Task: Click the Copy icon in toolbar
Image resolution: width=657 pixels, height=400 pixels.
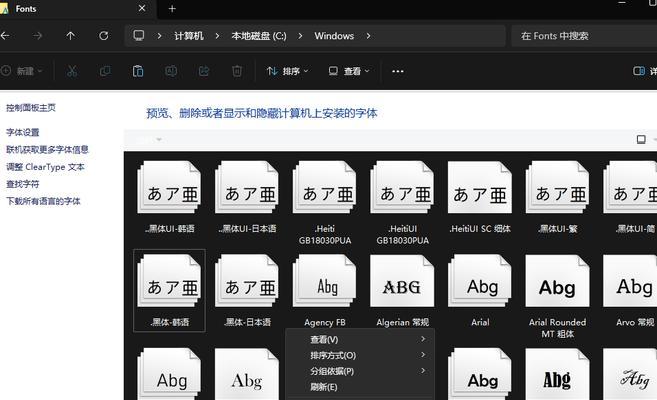Action: click(x=105, y=71)
